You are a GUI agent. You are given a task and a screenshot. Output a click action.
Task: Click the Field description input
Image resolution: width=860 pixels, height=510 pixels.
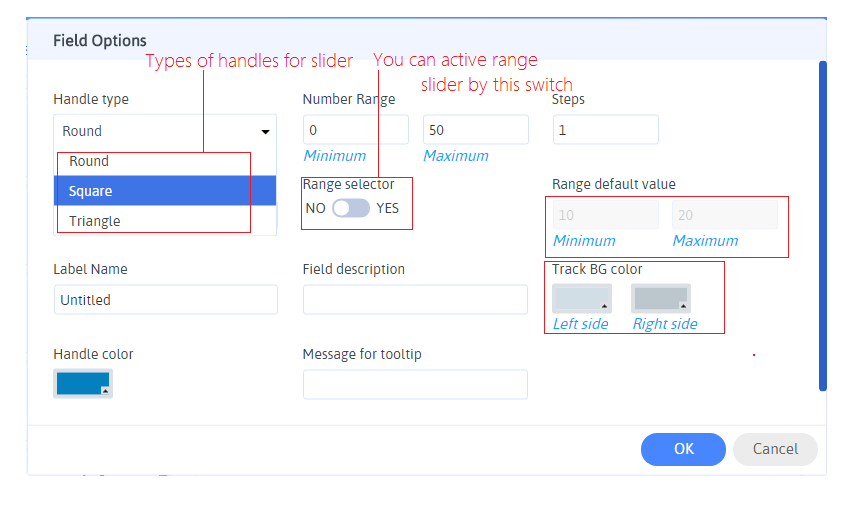click(415, 300)
